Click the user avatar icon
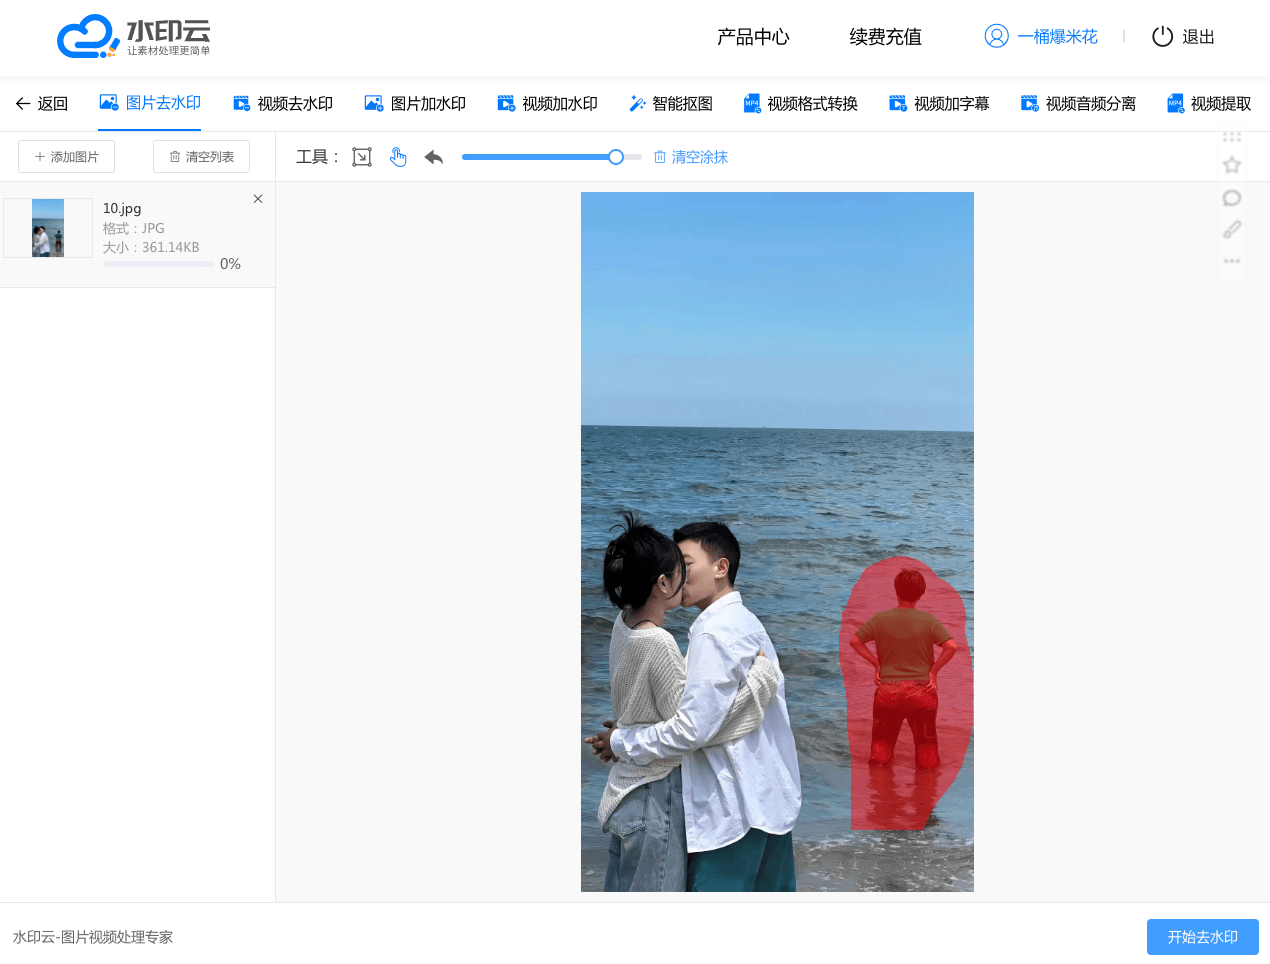Screen dimensions: 1270x964 tap(997, 36)
